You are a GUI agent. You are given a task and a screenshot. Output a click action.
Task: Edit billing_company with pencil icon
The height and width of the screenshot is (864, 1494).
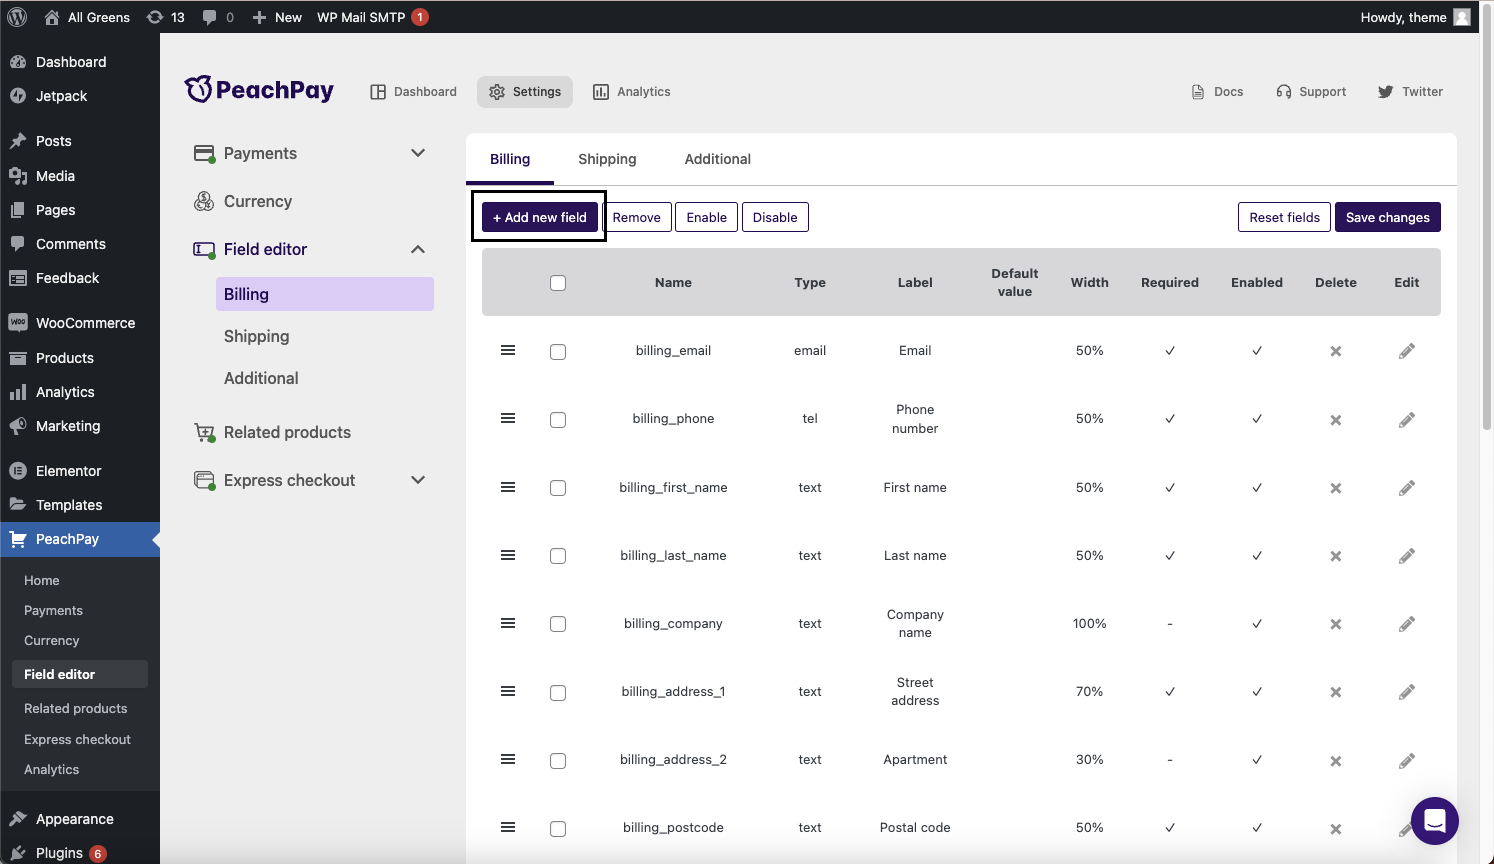pos(1406,624)
